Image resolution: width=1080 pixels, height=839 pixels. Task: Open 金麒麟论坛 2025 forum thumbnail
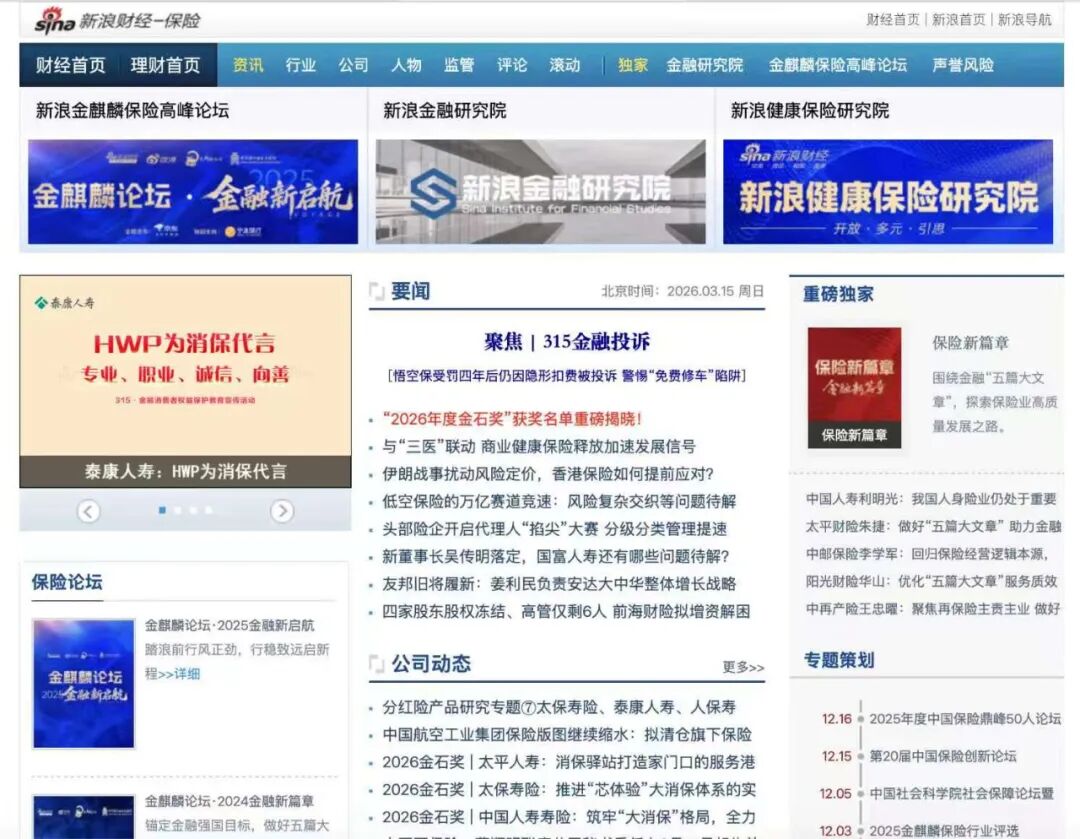tap(83, 683)
